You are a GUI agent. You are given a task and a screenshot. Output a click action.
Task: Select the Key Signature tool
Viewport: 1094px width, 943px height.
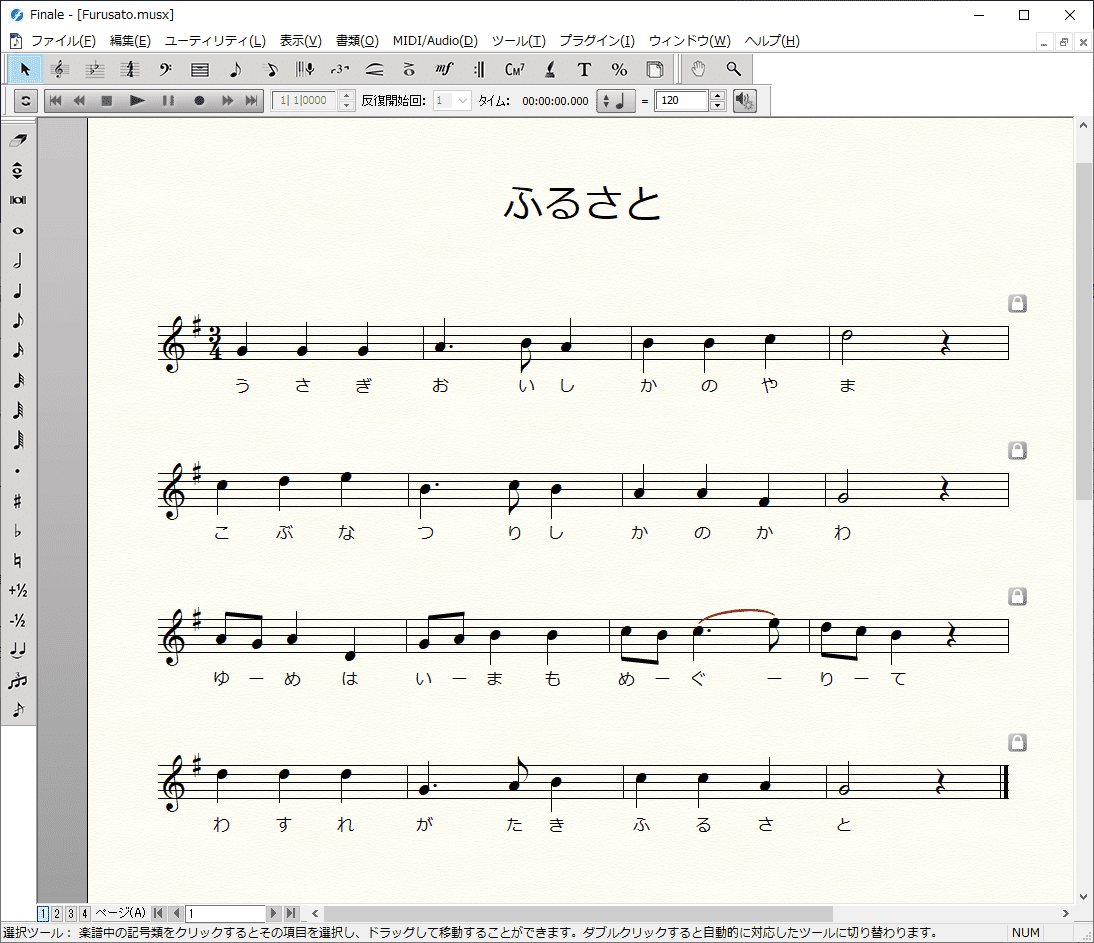tap(95, 69)
